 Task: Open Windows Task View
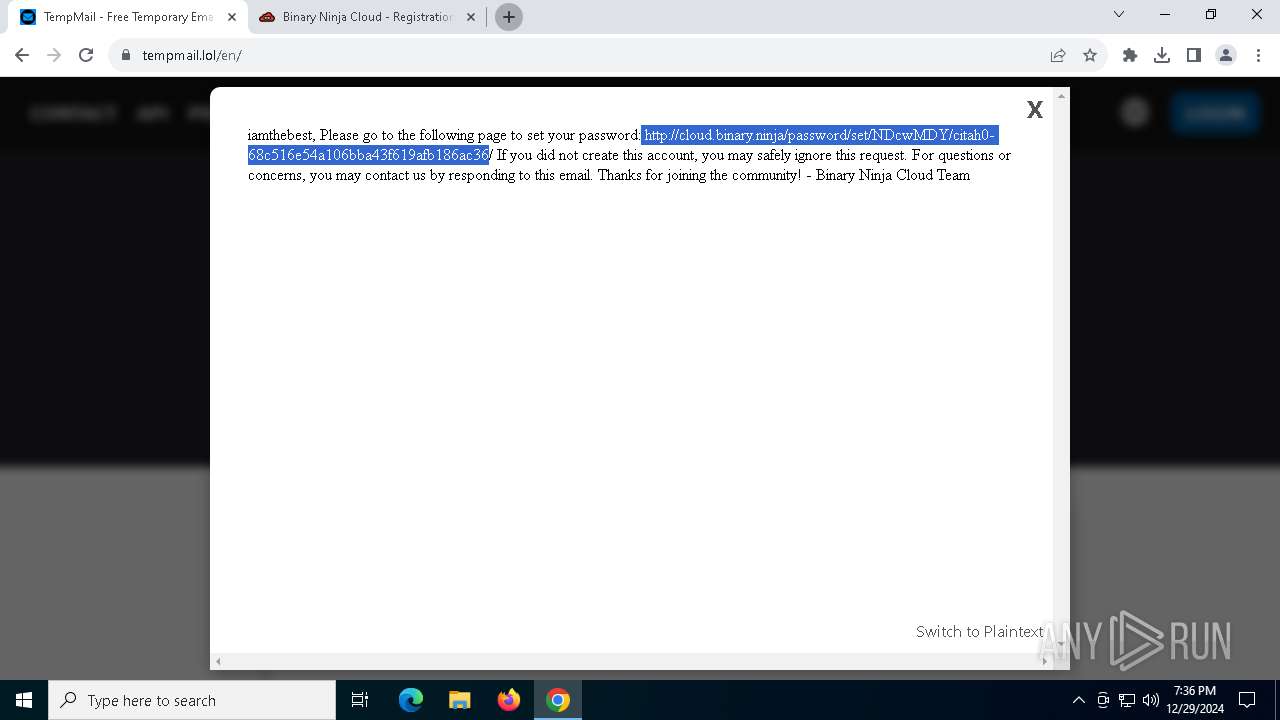coord(360,700)
